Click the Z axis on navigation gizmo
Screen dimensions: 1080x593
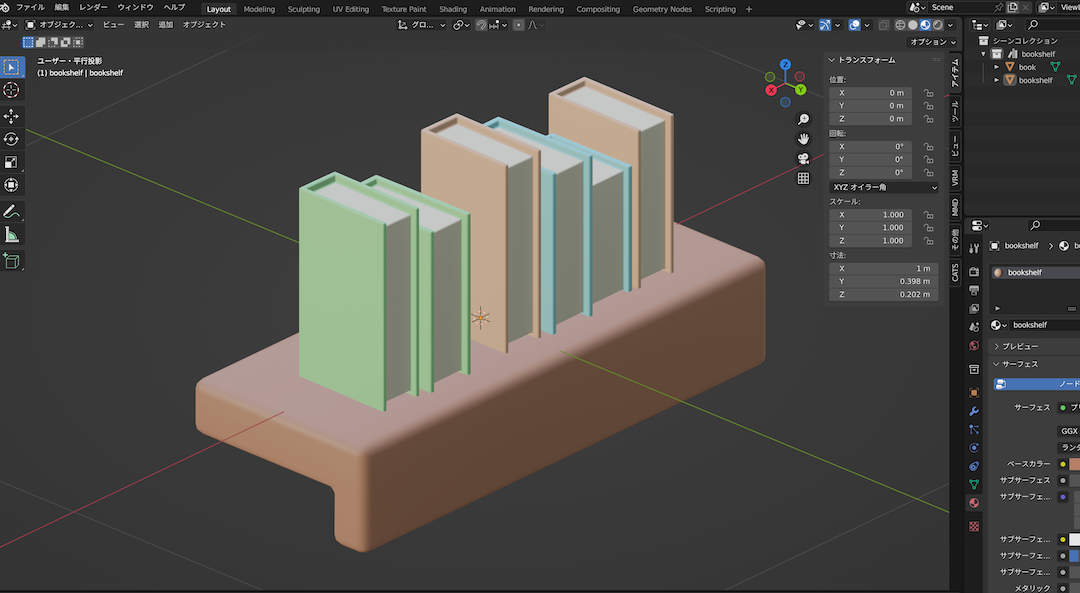click(785, 65)
